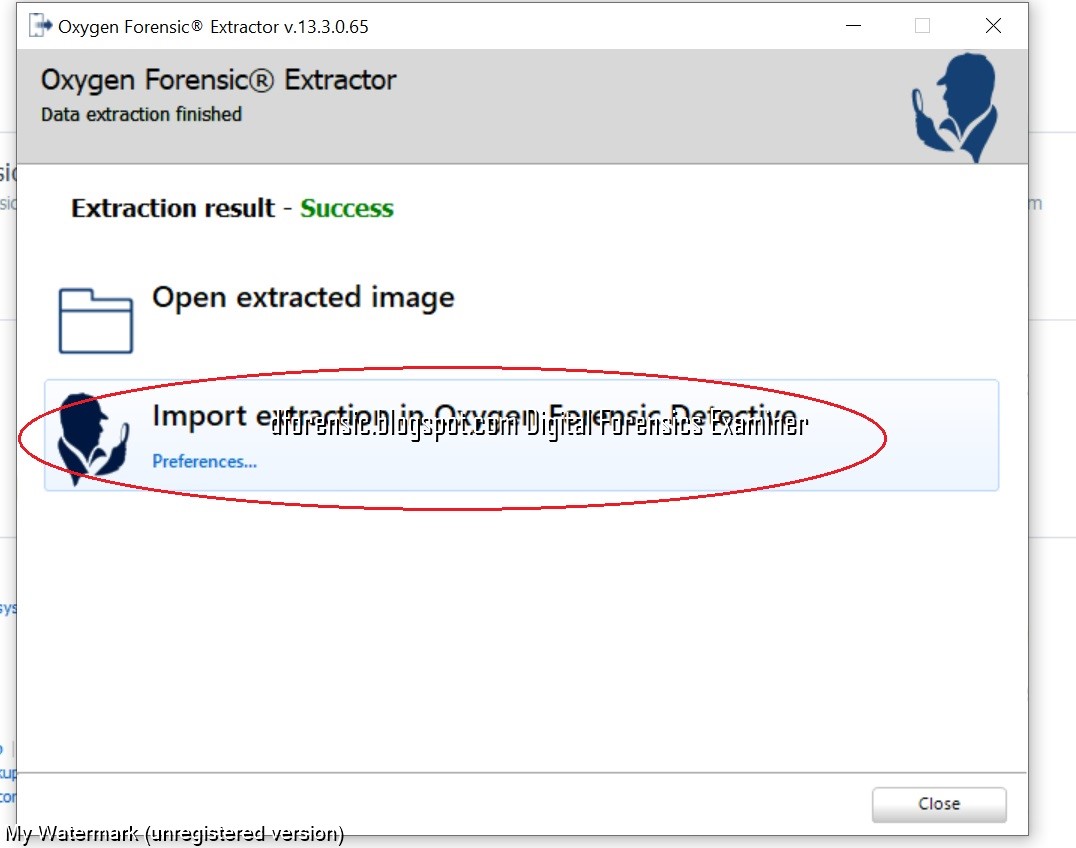
Task: Import extraction in Oxygen Forensic Detective
Action: point(521,435)
